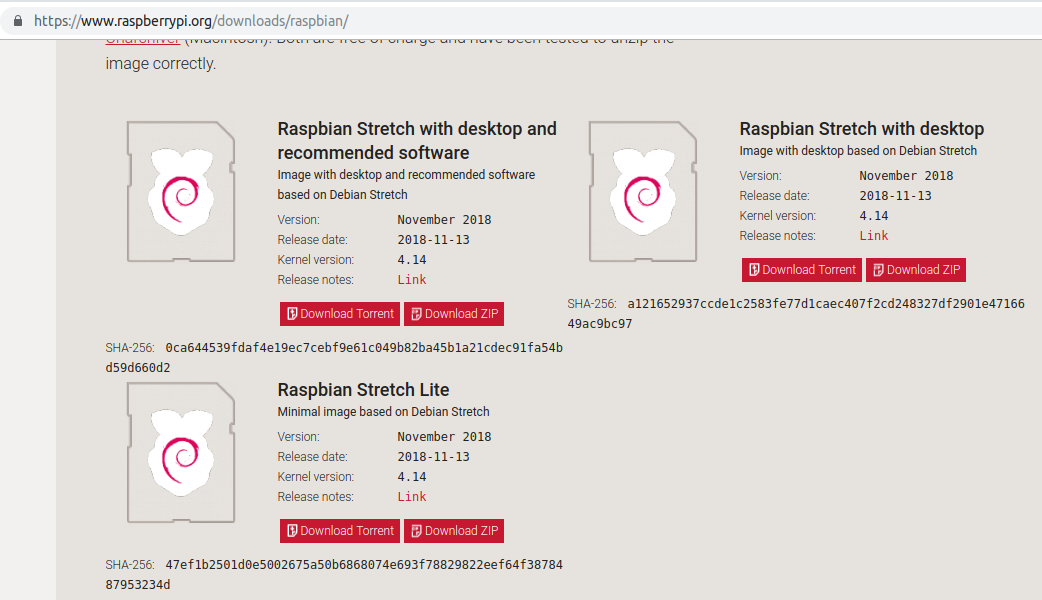The width and height of the screenshot is (1042, 600).
Task: Click 'Image with desktop and recommended software' description
Action: point(406,185)
